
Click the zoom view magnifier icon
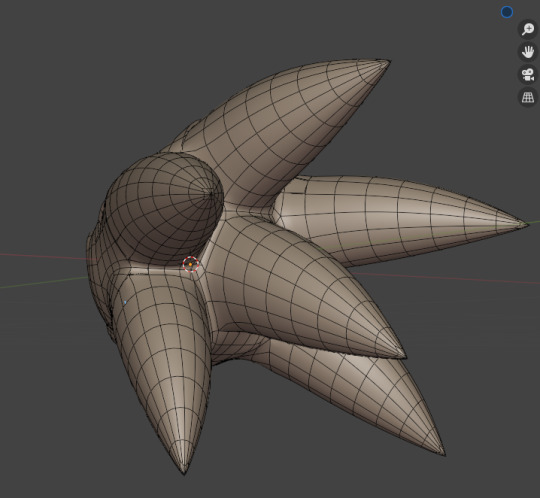pos(528,29)
